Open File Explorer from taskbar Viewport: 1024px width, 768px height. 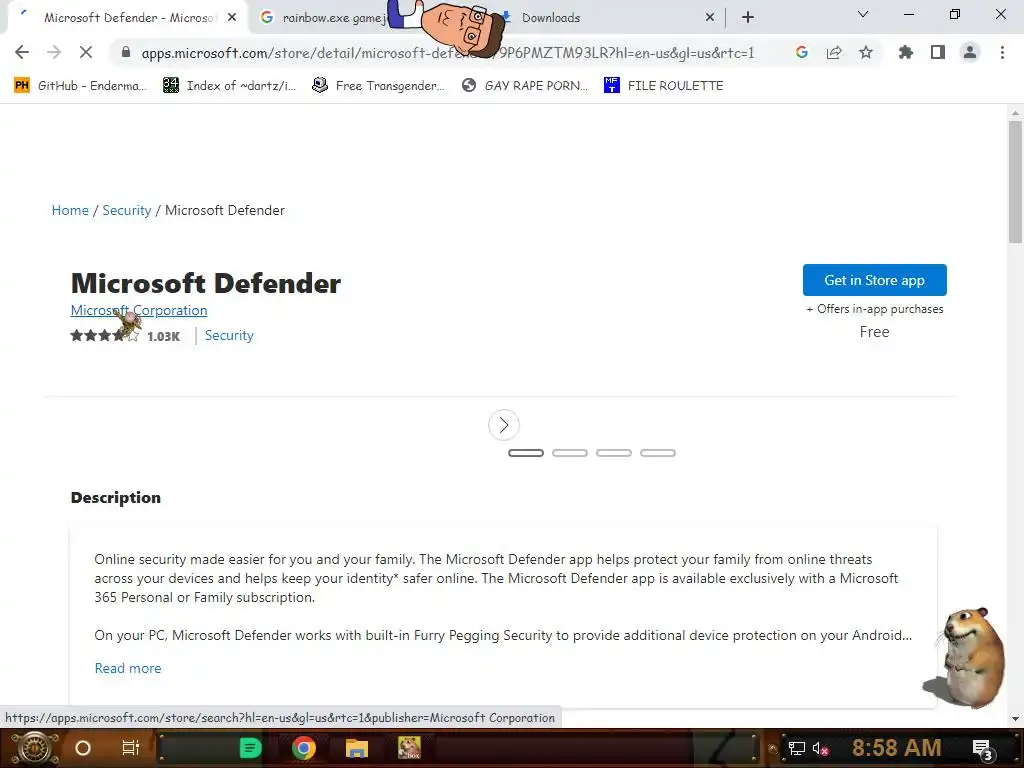(x=357, y=748)
